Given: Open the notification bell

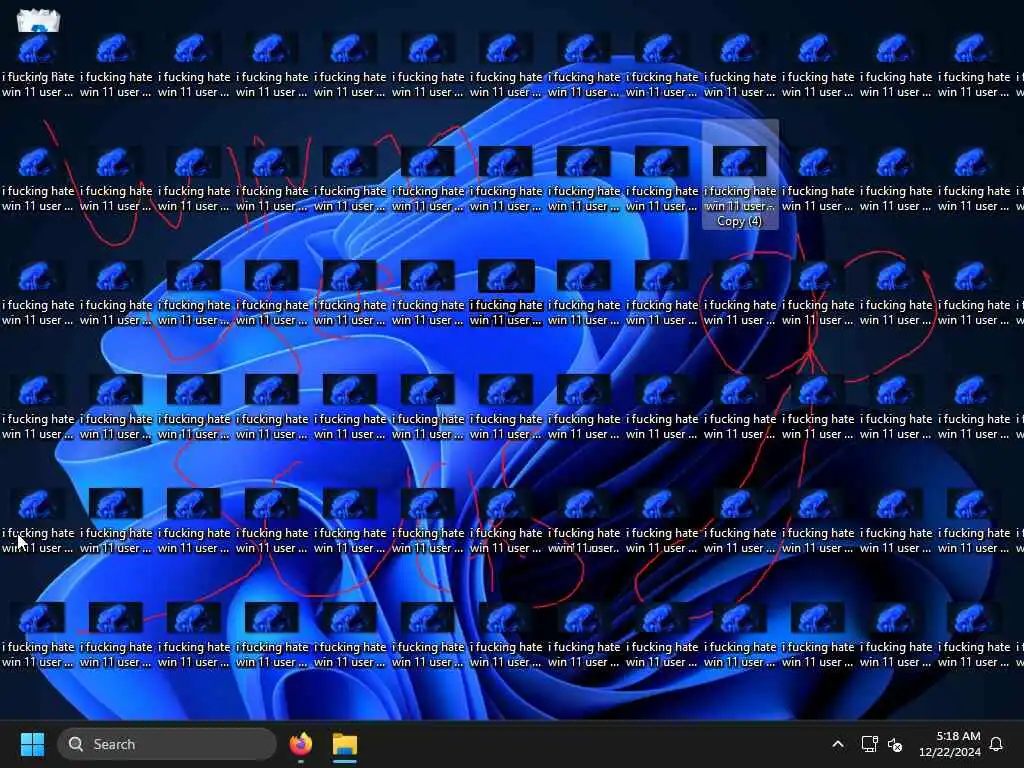Looking at the screenshot, I should click(996, 744).
